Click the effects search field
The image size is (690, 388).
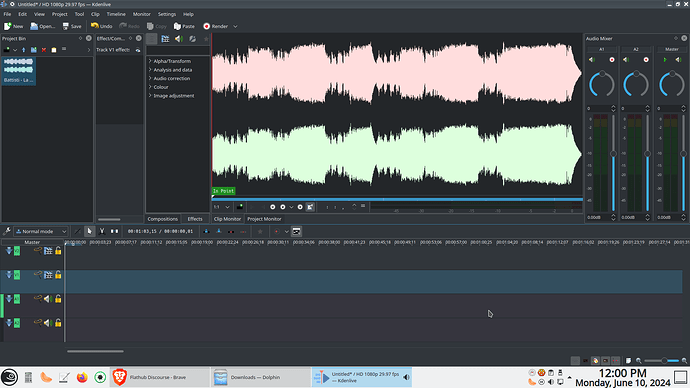(178, 51)
